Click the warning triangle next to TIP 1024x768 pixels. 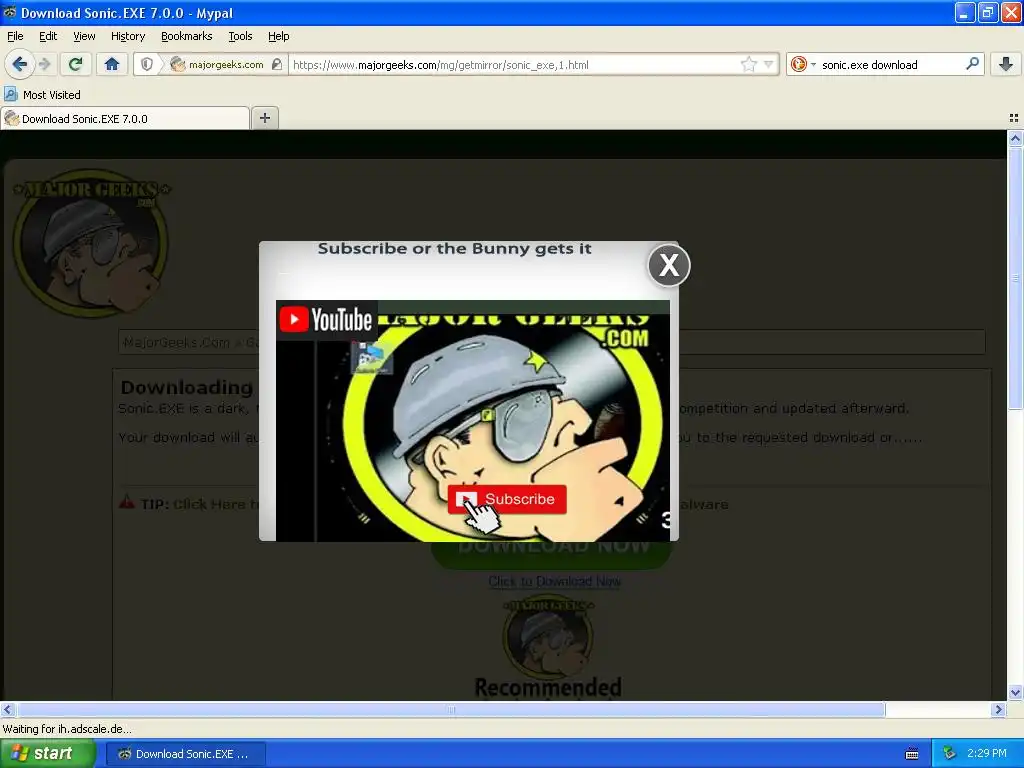[127, 503]
